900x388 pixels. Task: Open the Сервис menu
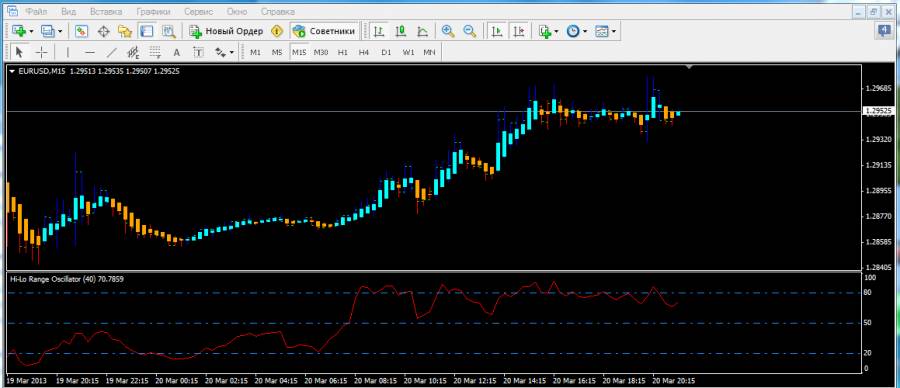pos(198,11)
